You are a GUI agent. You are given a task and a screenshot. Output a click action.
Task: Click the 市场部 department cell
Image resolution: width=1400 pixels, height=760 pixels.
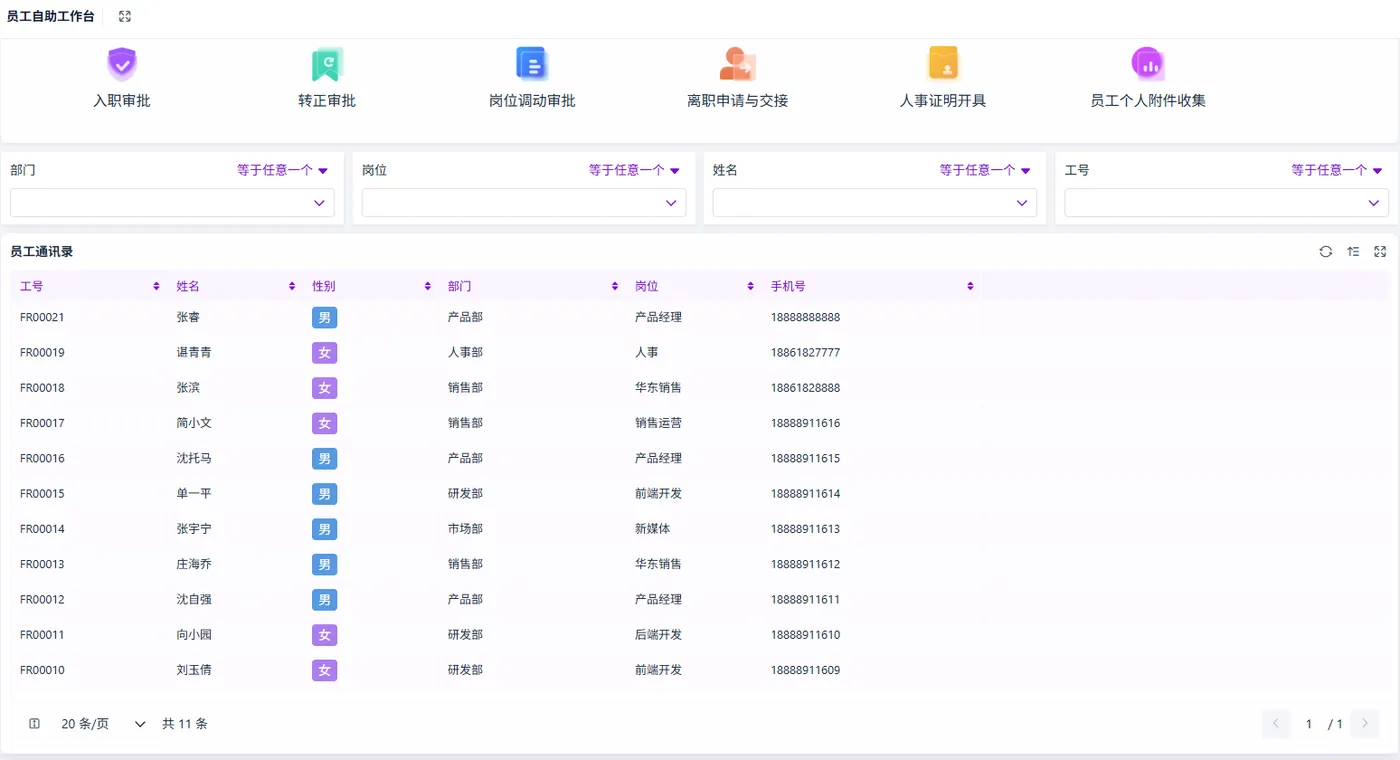(x=465, y=529)
